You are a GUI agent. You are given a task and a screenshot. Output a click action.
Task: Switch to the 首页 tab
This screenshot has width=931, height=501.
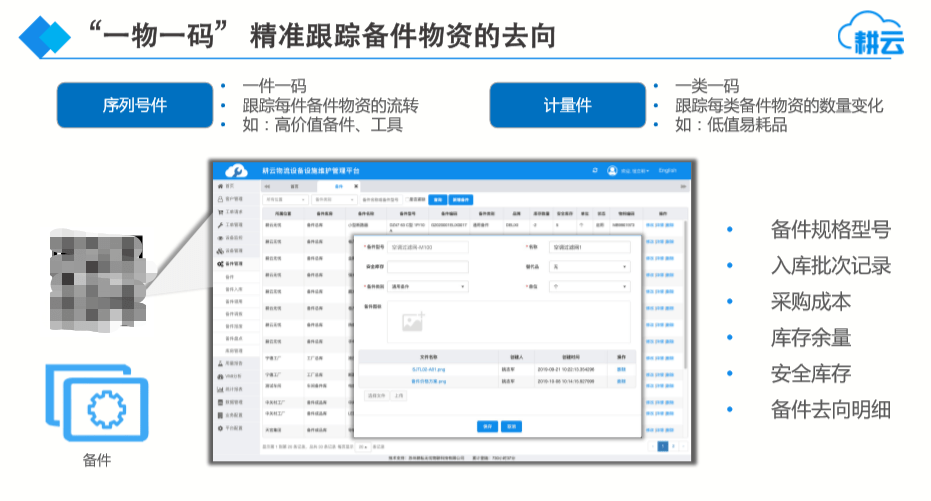point(294,186)
